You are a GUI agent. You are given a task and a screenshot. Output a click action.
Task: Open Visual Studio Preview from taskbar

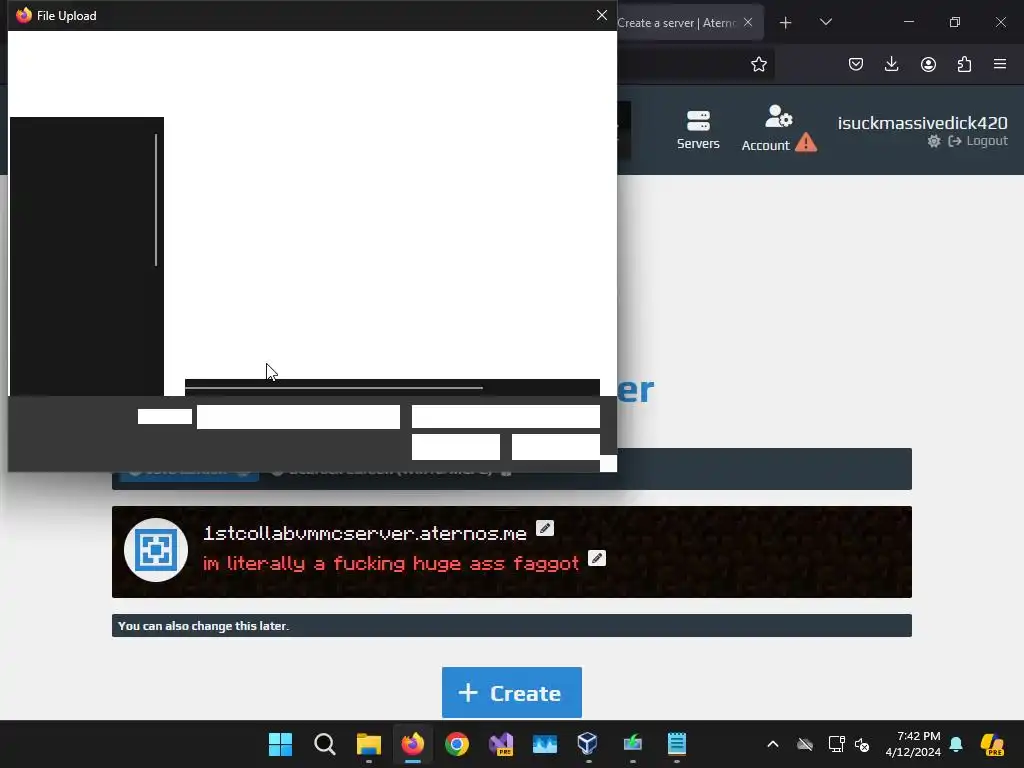(x=501, y=744)
